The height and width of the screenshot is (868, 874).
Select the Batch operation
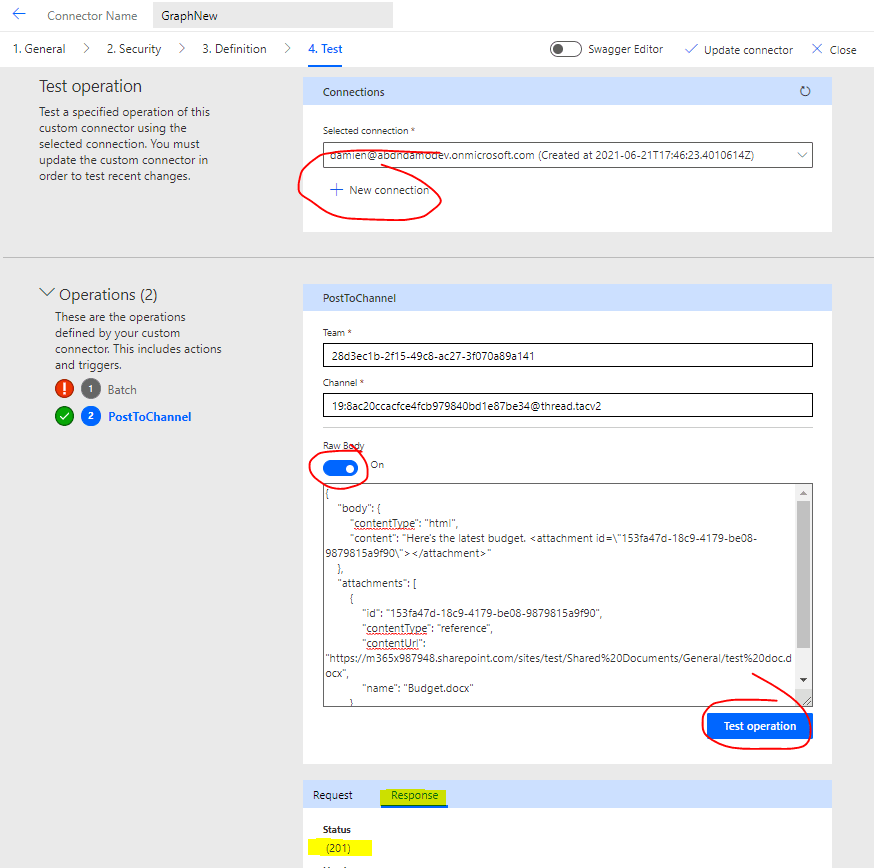122,390
